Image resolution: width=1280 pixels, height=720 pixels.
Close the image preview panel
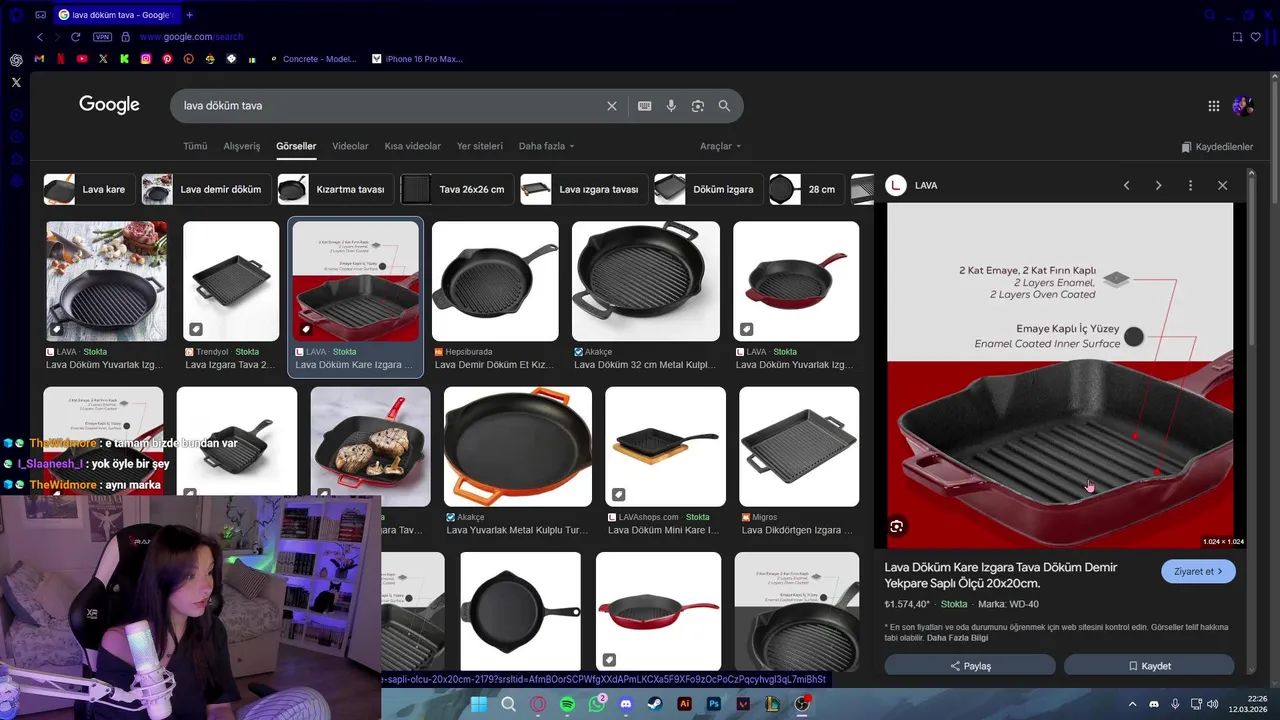(x=1222, y=185)
